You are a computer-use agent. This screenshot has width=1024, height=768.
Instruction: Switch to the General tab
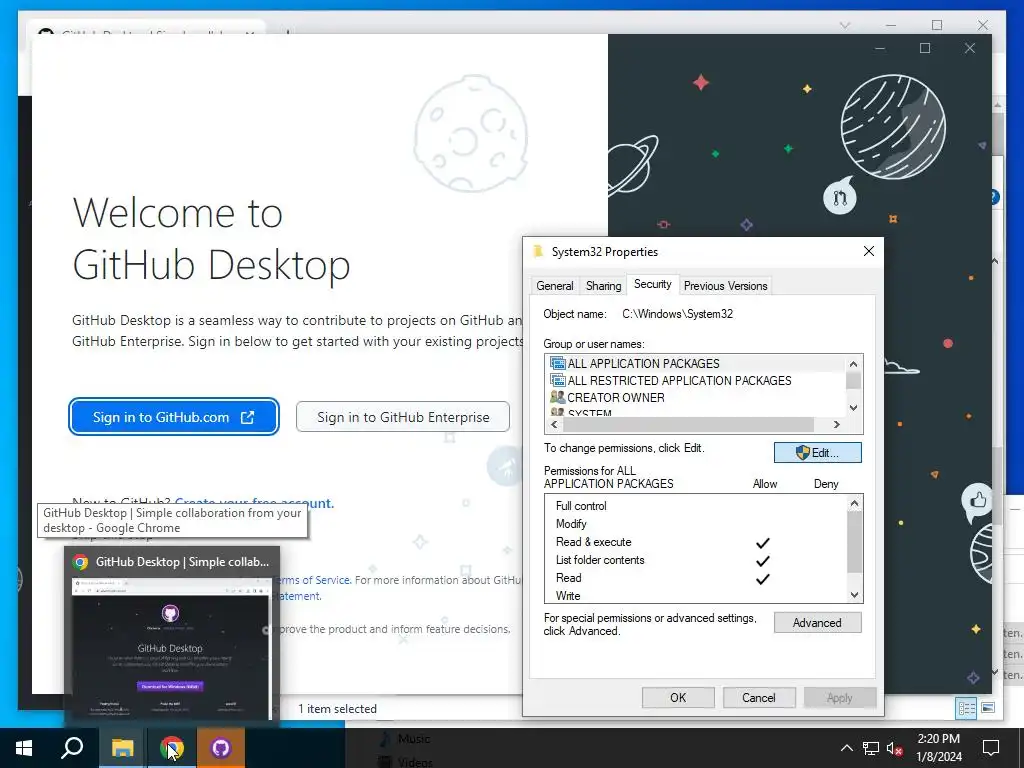(x=555, y=285)
